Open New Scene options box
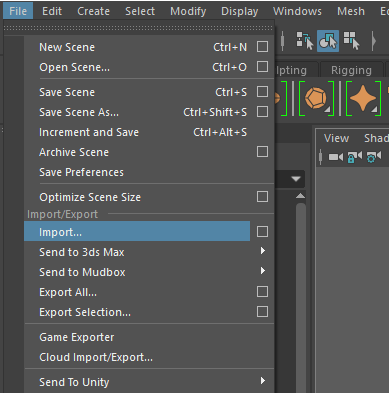Image resolution: width=389 pixels, height=393 pixels. [x=262, y=47]
